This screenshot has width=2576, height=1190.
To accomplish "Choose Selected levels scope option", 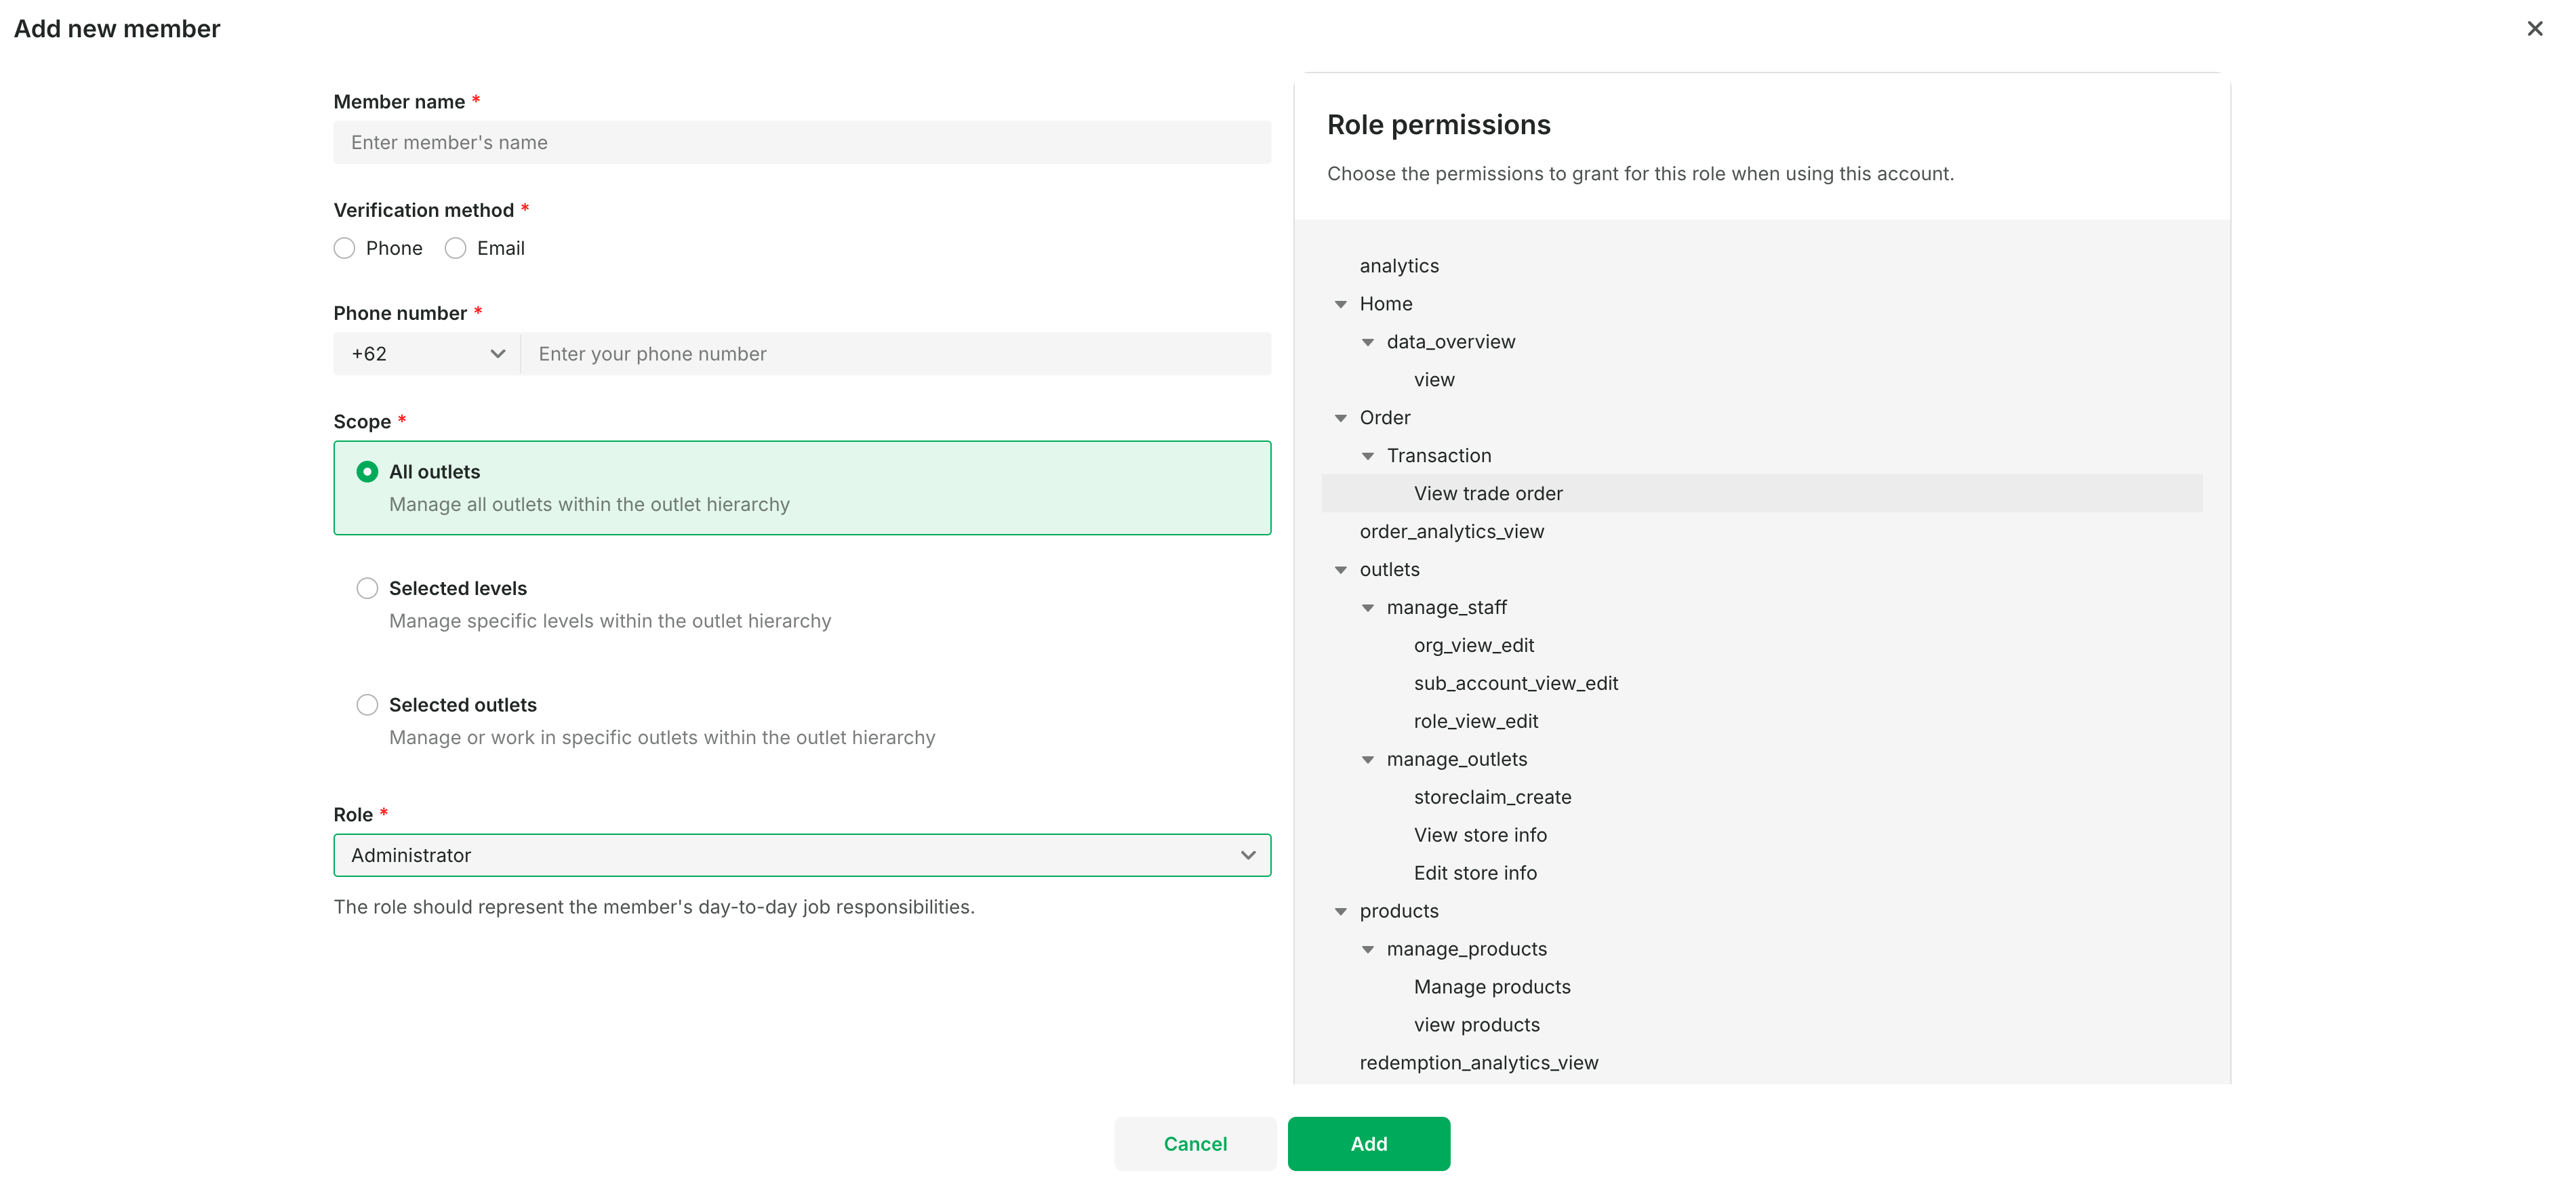I will pyautogui.click(x=368, y=588).
